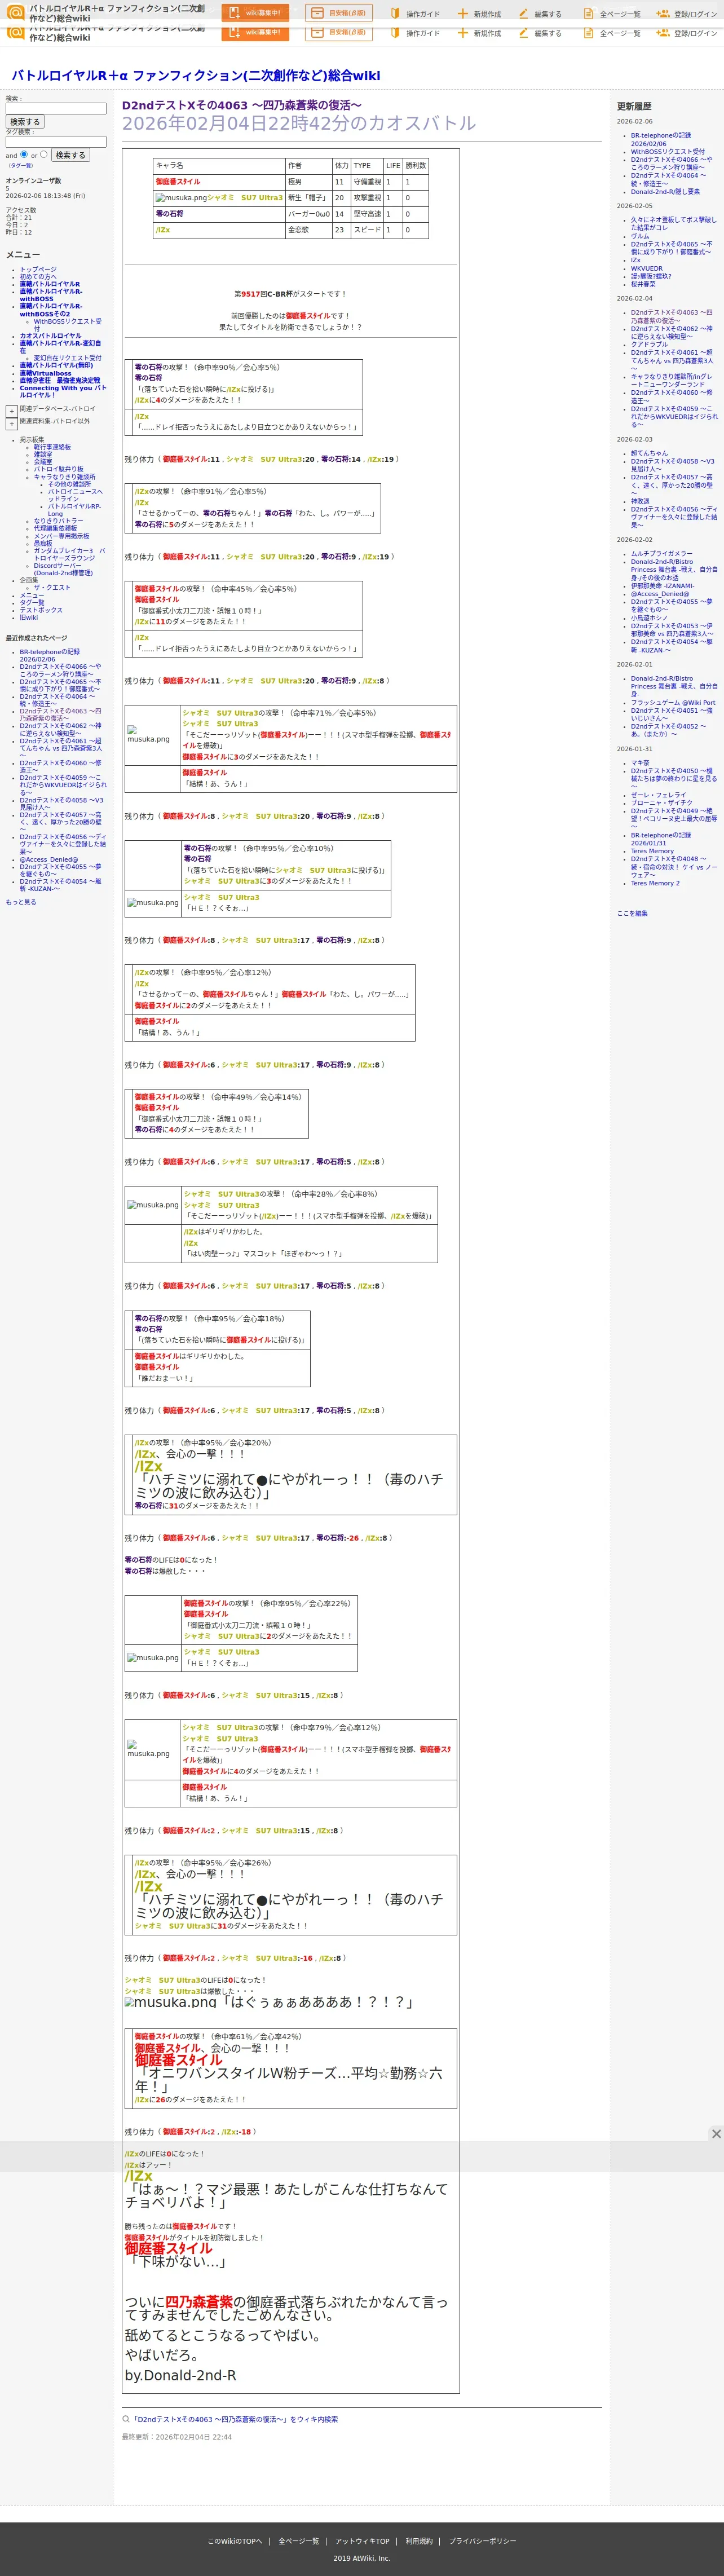Click 検索する button beside the or radio
Screen dimensions: 724x2576
coord(70,155)
